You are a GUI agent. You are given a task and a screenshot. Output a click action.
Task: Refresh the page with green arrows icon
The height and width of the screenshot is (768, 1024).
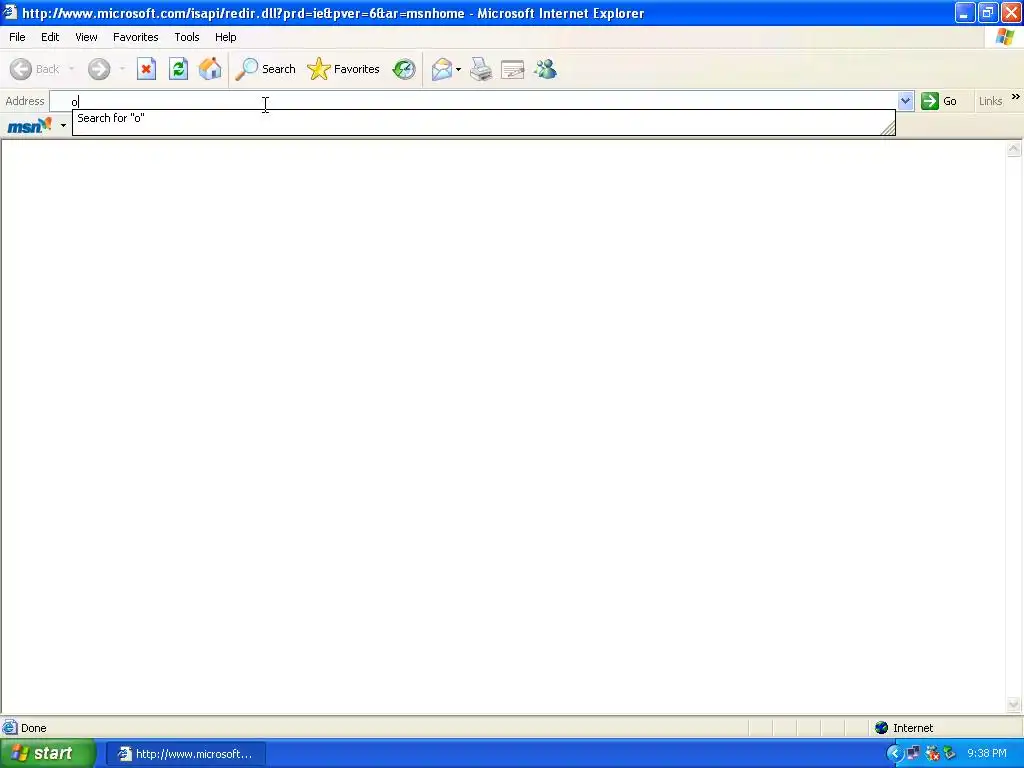178,69
